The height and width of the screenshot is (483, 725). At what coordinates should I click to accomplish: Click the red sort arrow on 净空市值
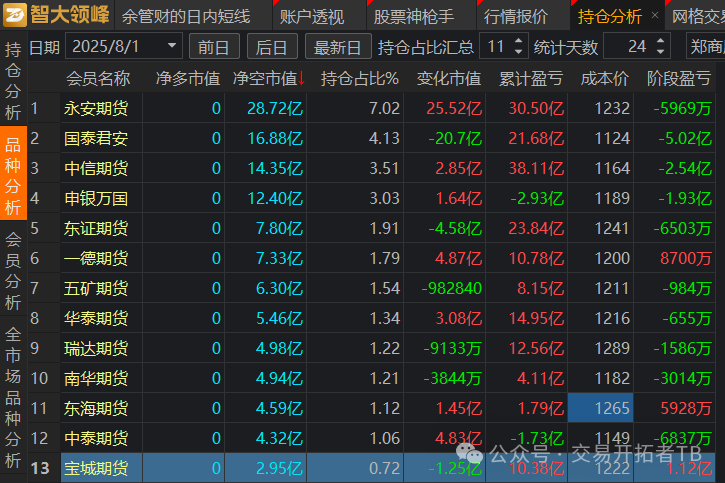301,79
